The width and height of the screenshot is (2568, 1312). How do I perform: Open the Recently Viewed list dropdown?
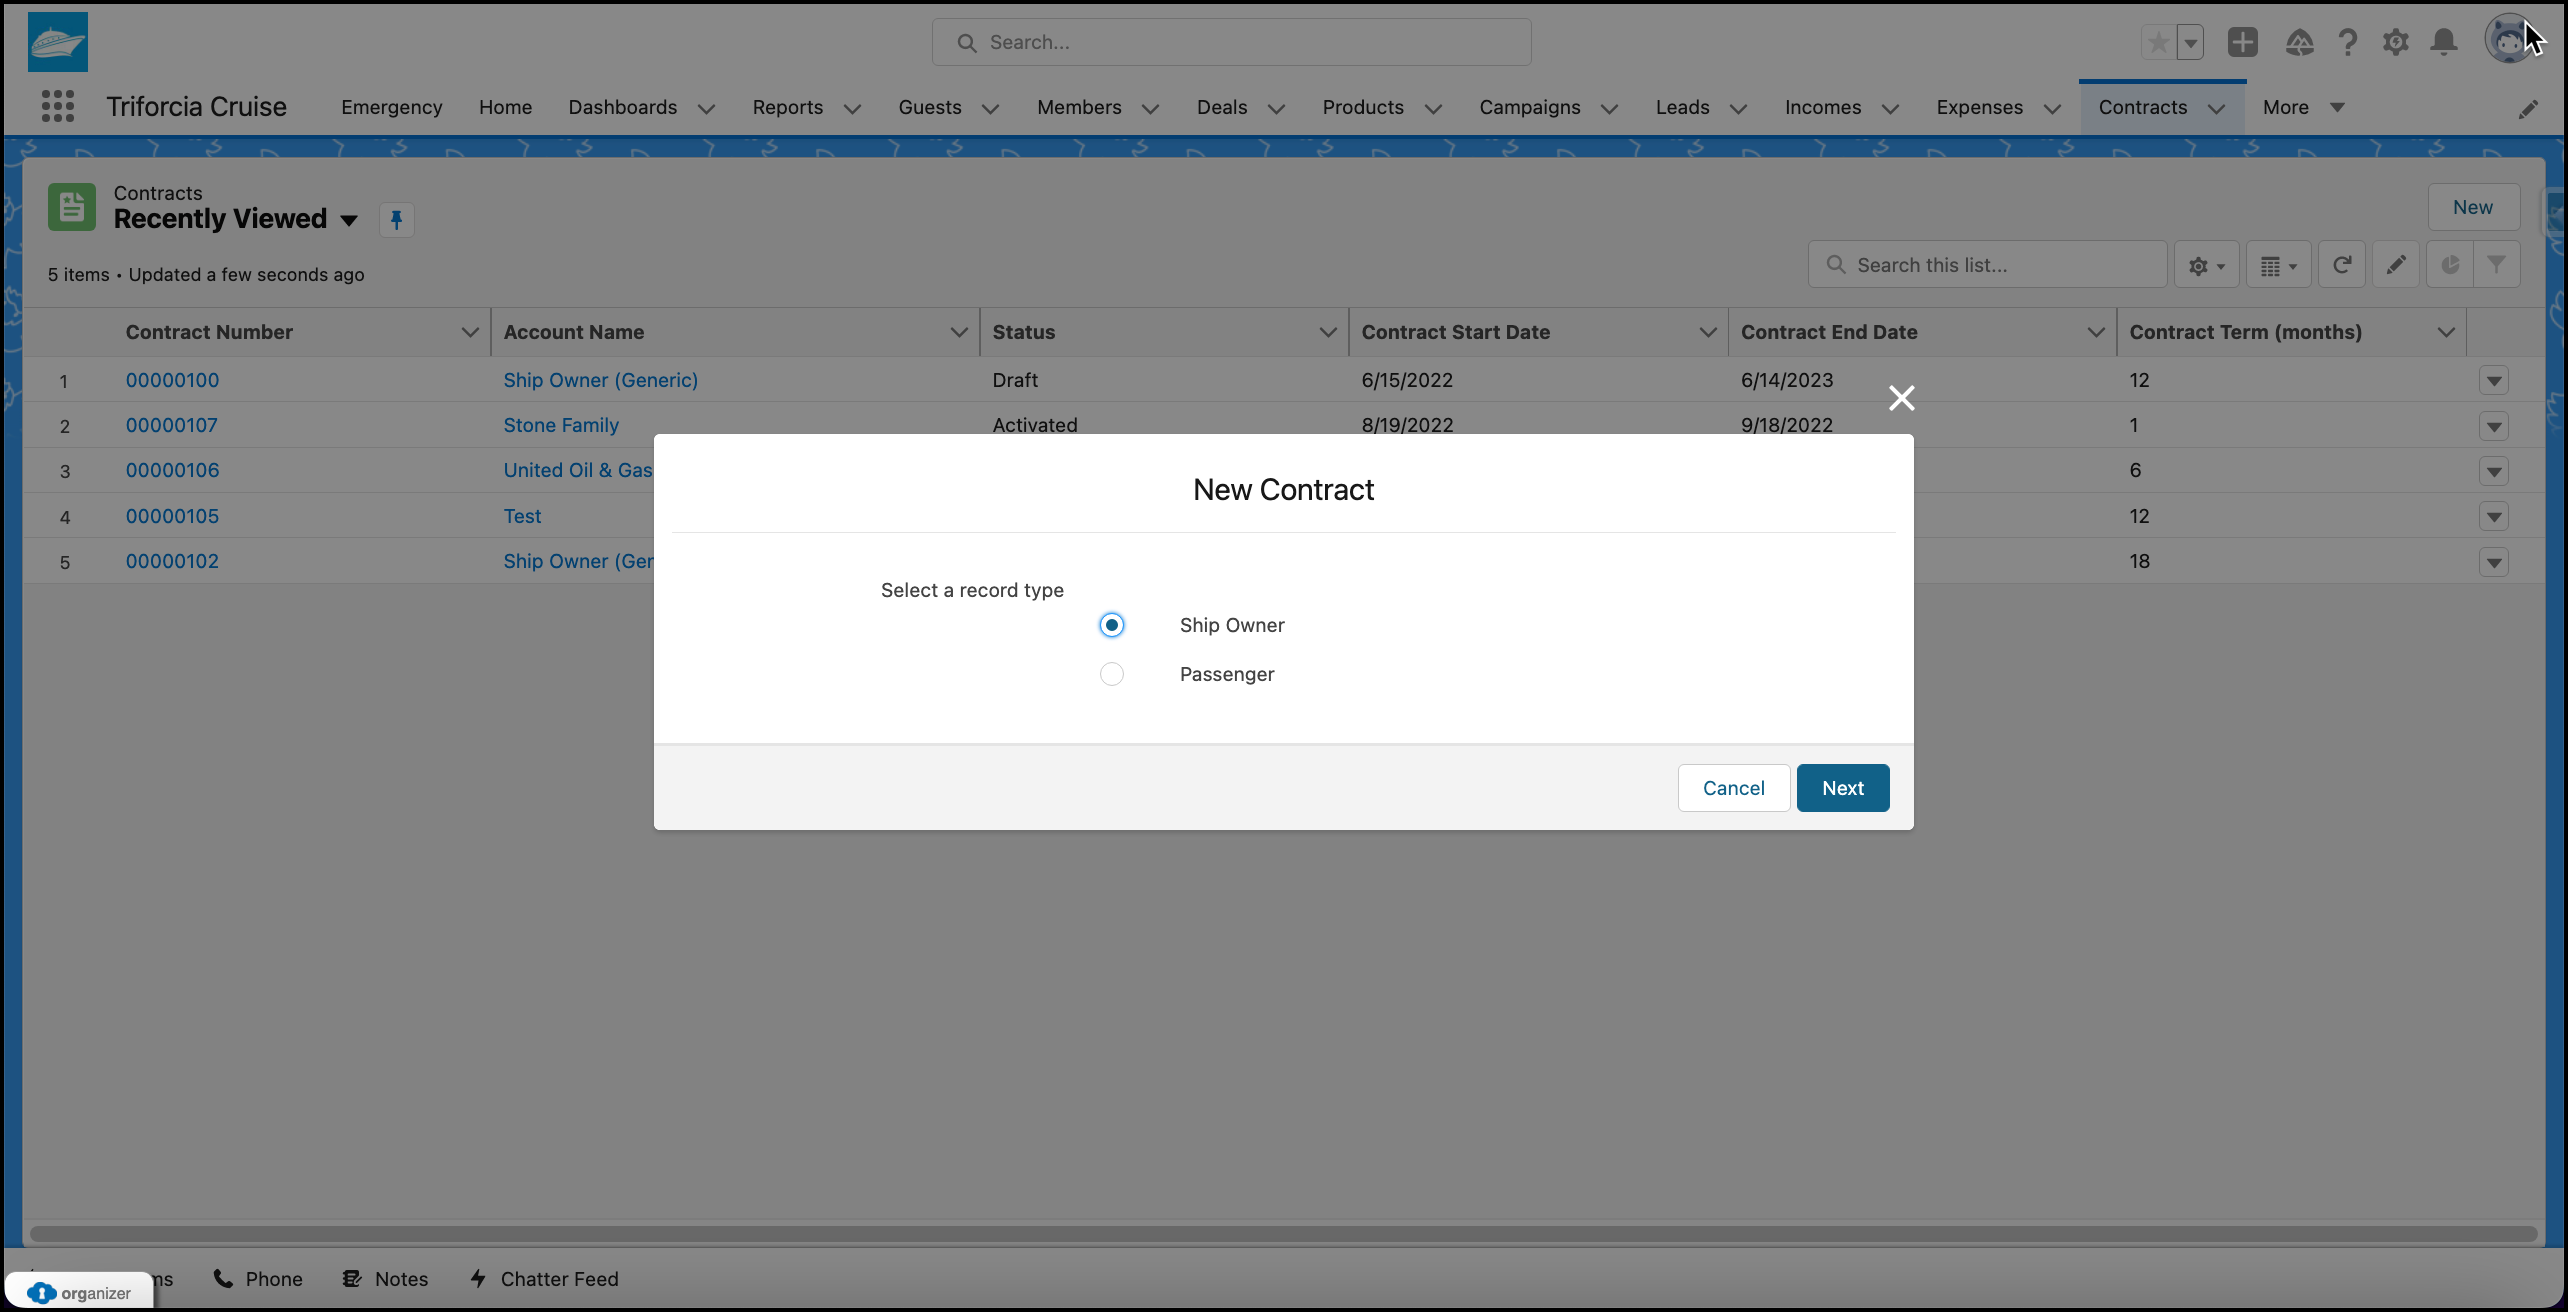[x=349, y=220]
